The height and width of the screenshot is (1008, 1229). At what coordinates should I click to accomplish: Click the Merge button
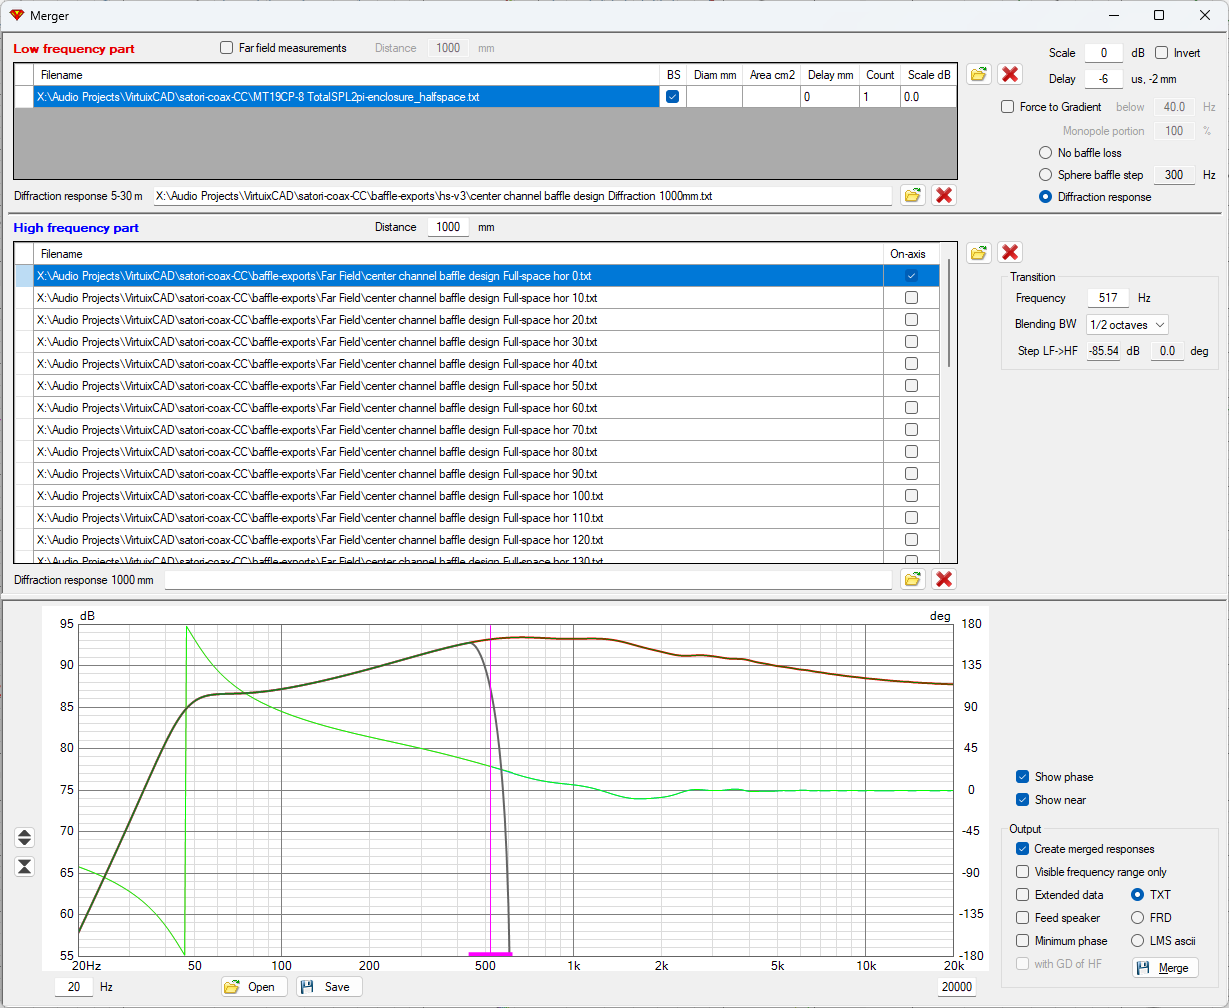[1164, 968]
